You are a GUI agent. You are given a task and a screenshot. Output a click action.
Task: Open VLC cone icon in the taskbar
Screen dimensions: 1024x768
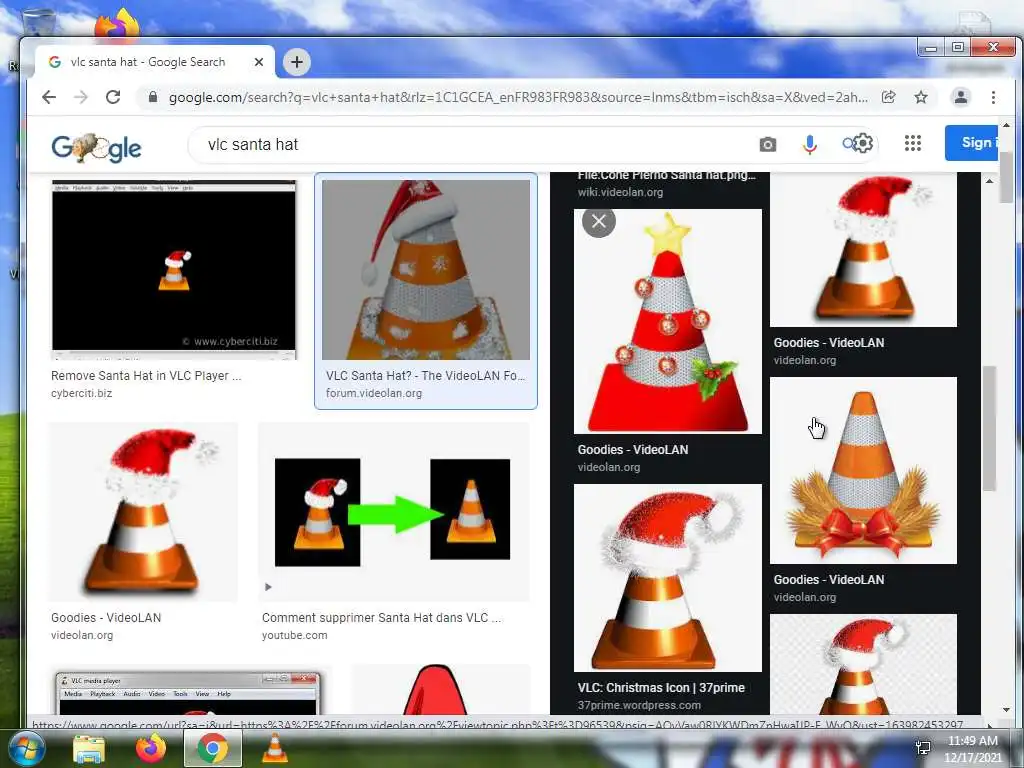pos(274,748)
